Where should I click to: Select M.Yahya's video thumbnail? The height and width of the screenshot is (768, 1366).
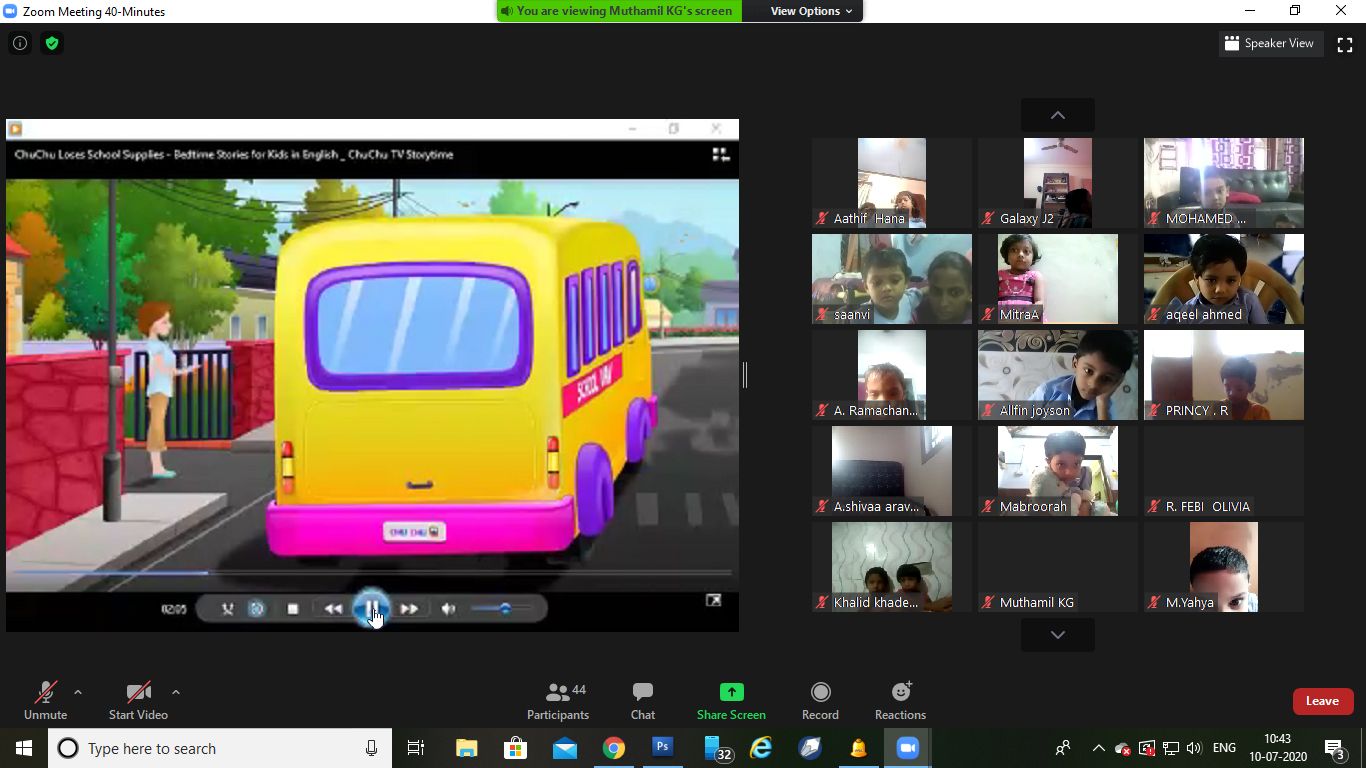coord(1224,567)
